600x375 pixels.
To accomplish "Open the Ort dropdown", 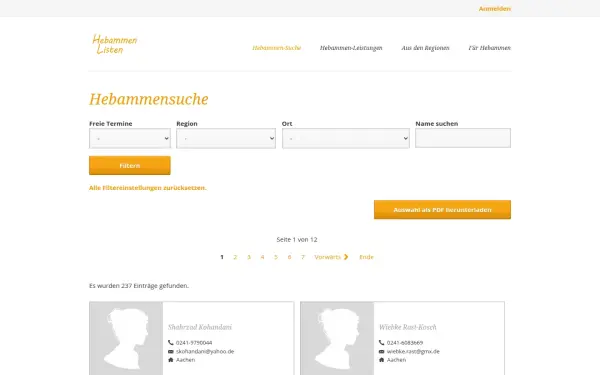I will [x=346, y=138].
